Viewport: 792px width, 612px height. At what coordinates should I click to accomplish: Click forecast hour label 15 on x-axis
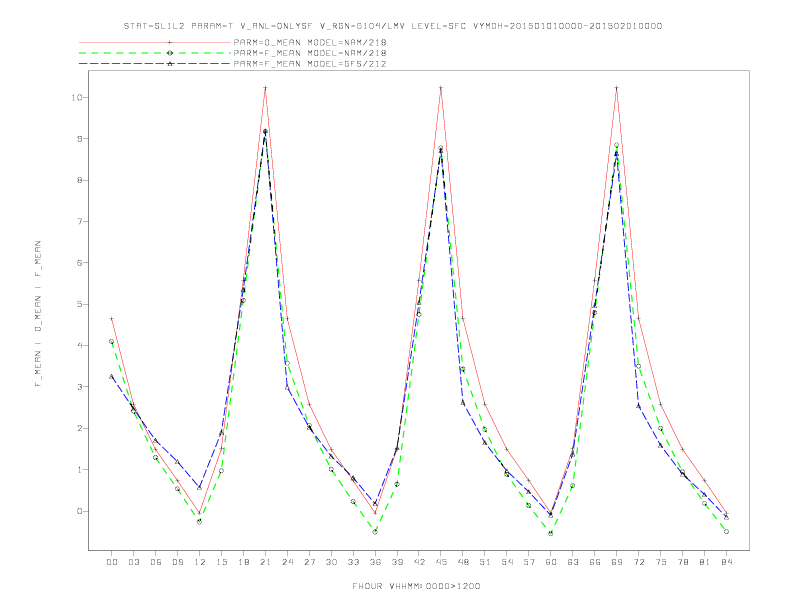[x=222, y=562]
